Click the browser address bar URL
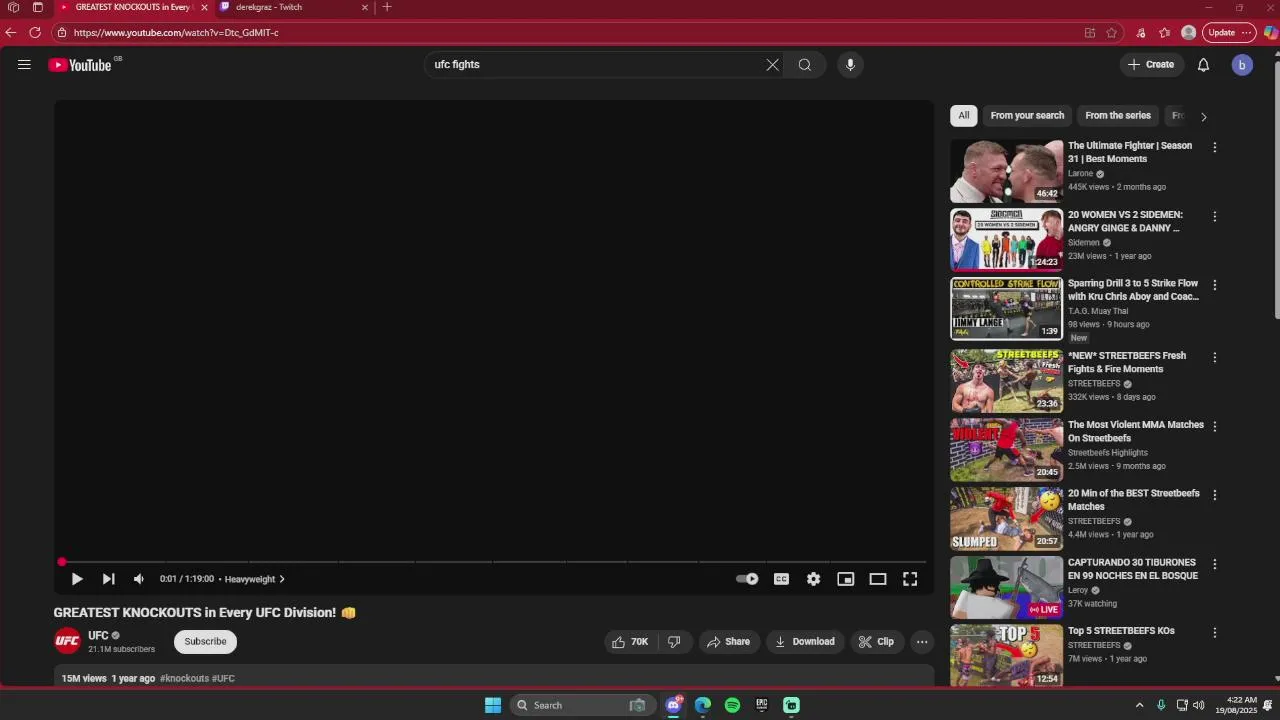This screenshot has width=1280, height=720. pyautogui.click(x=176, y=32)
